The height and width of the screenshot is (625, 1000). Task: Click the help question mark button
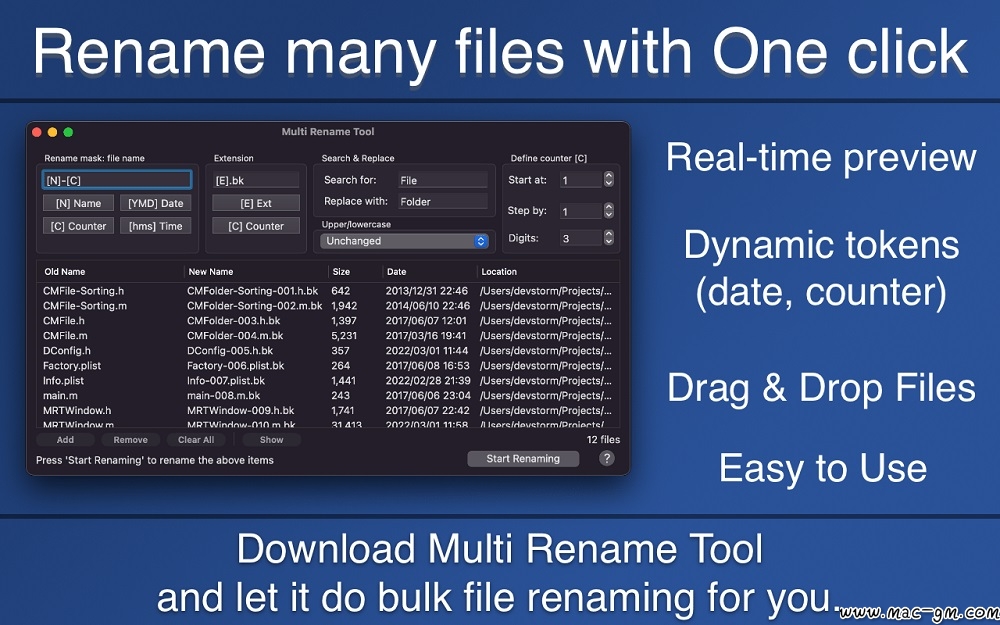coord(607,458)
